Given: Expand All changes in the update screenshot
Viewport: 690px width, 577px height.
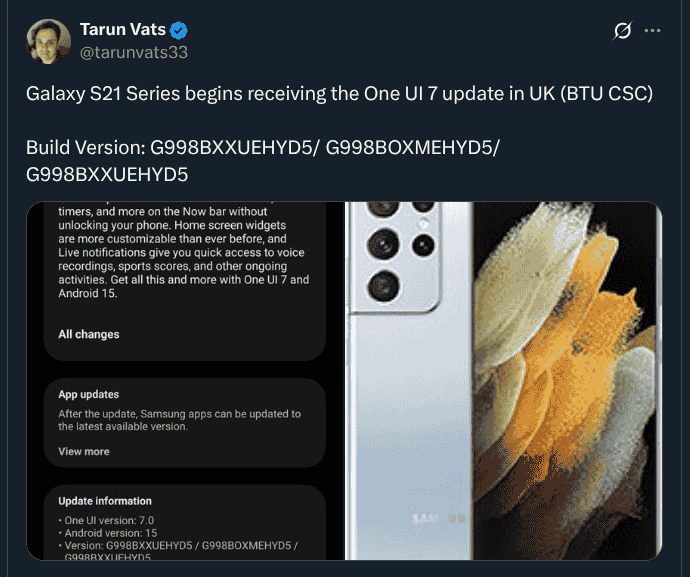Looking at the screenshot, I should [89, 334].
